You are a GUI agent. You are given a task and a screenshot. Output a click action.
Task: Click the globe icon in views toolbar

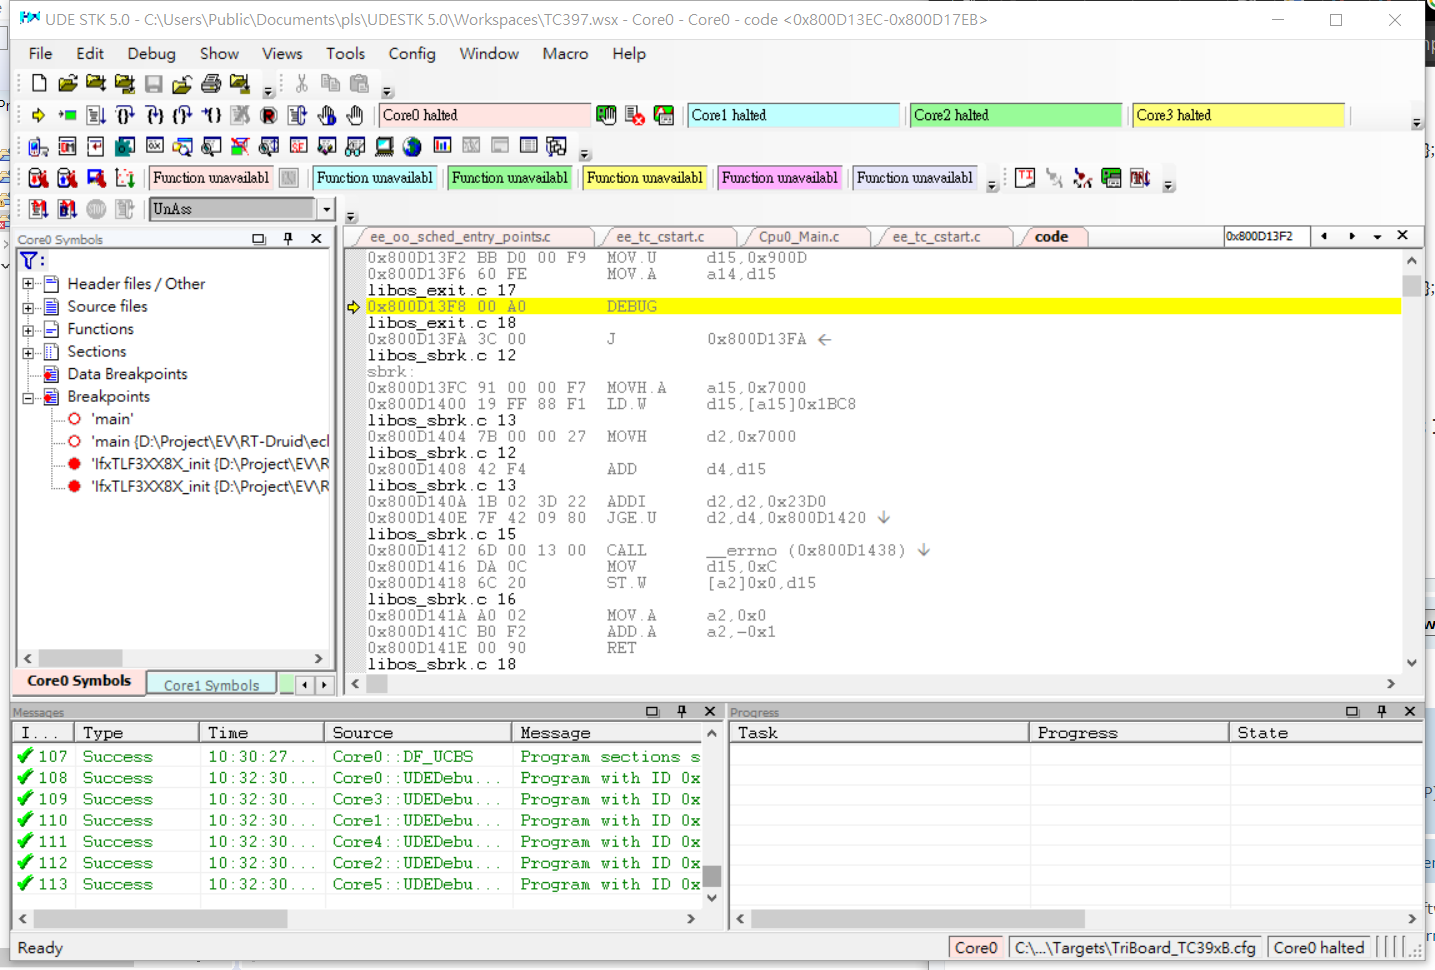412,147
